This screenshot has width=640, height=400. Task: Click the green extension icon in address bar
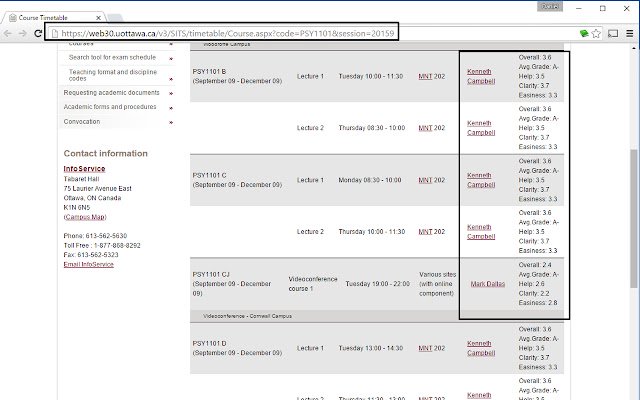pos(584,33)
